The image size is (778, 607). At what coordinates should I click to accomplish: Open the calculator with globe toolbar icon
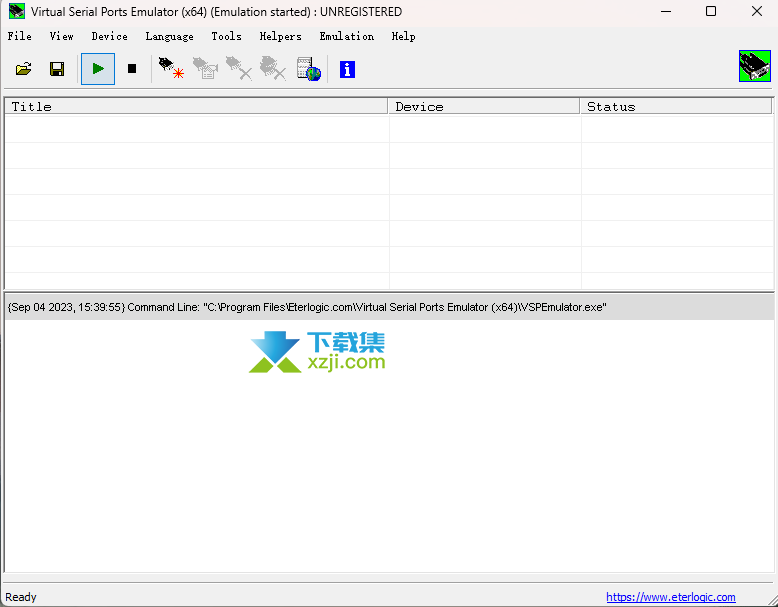[309, 69]
